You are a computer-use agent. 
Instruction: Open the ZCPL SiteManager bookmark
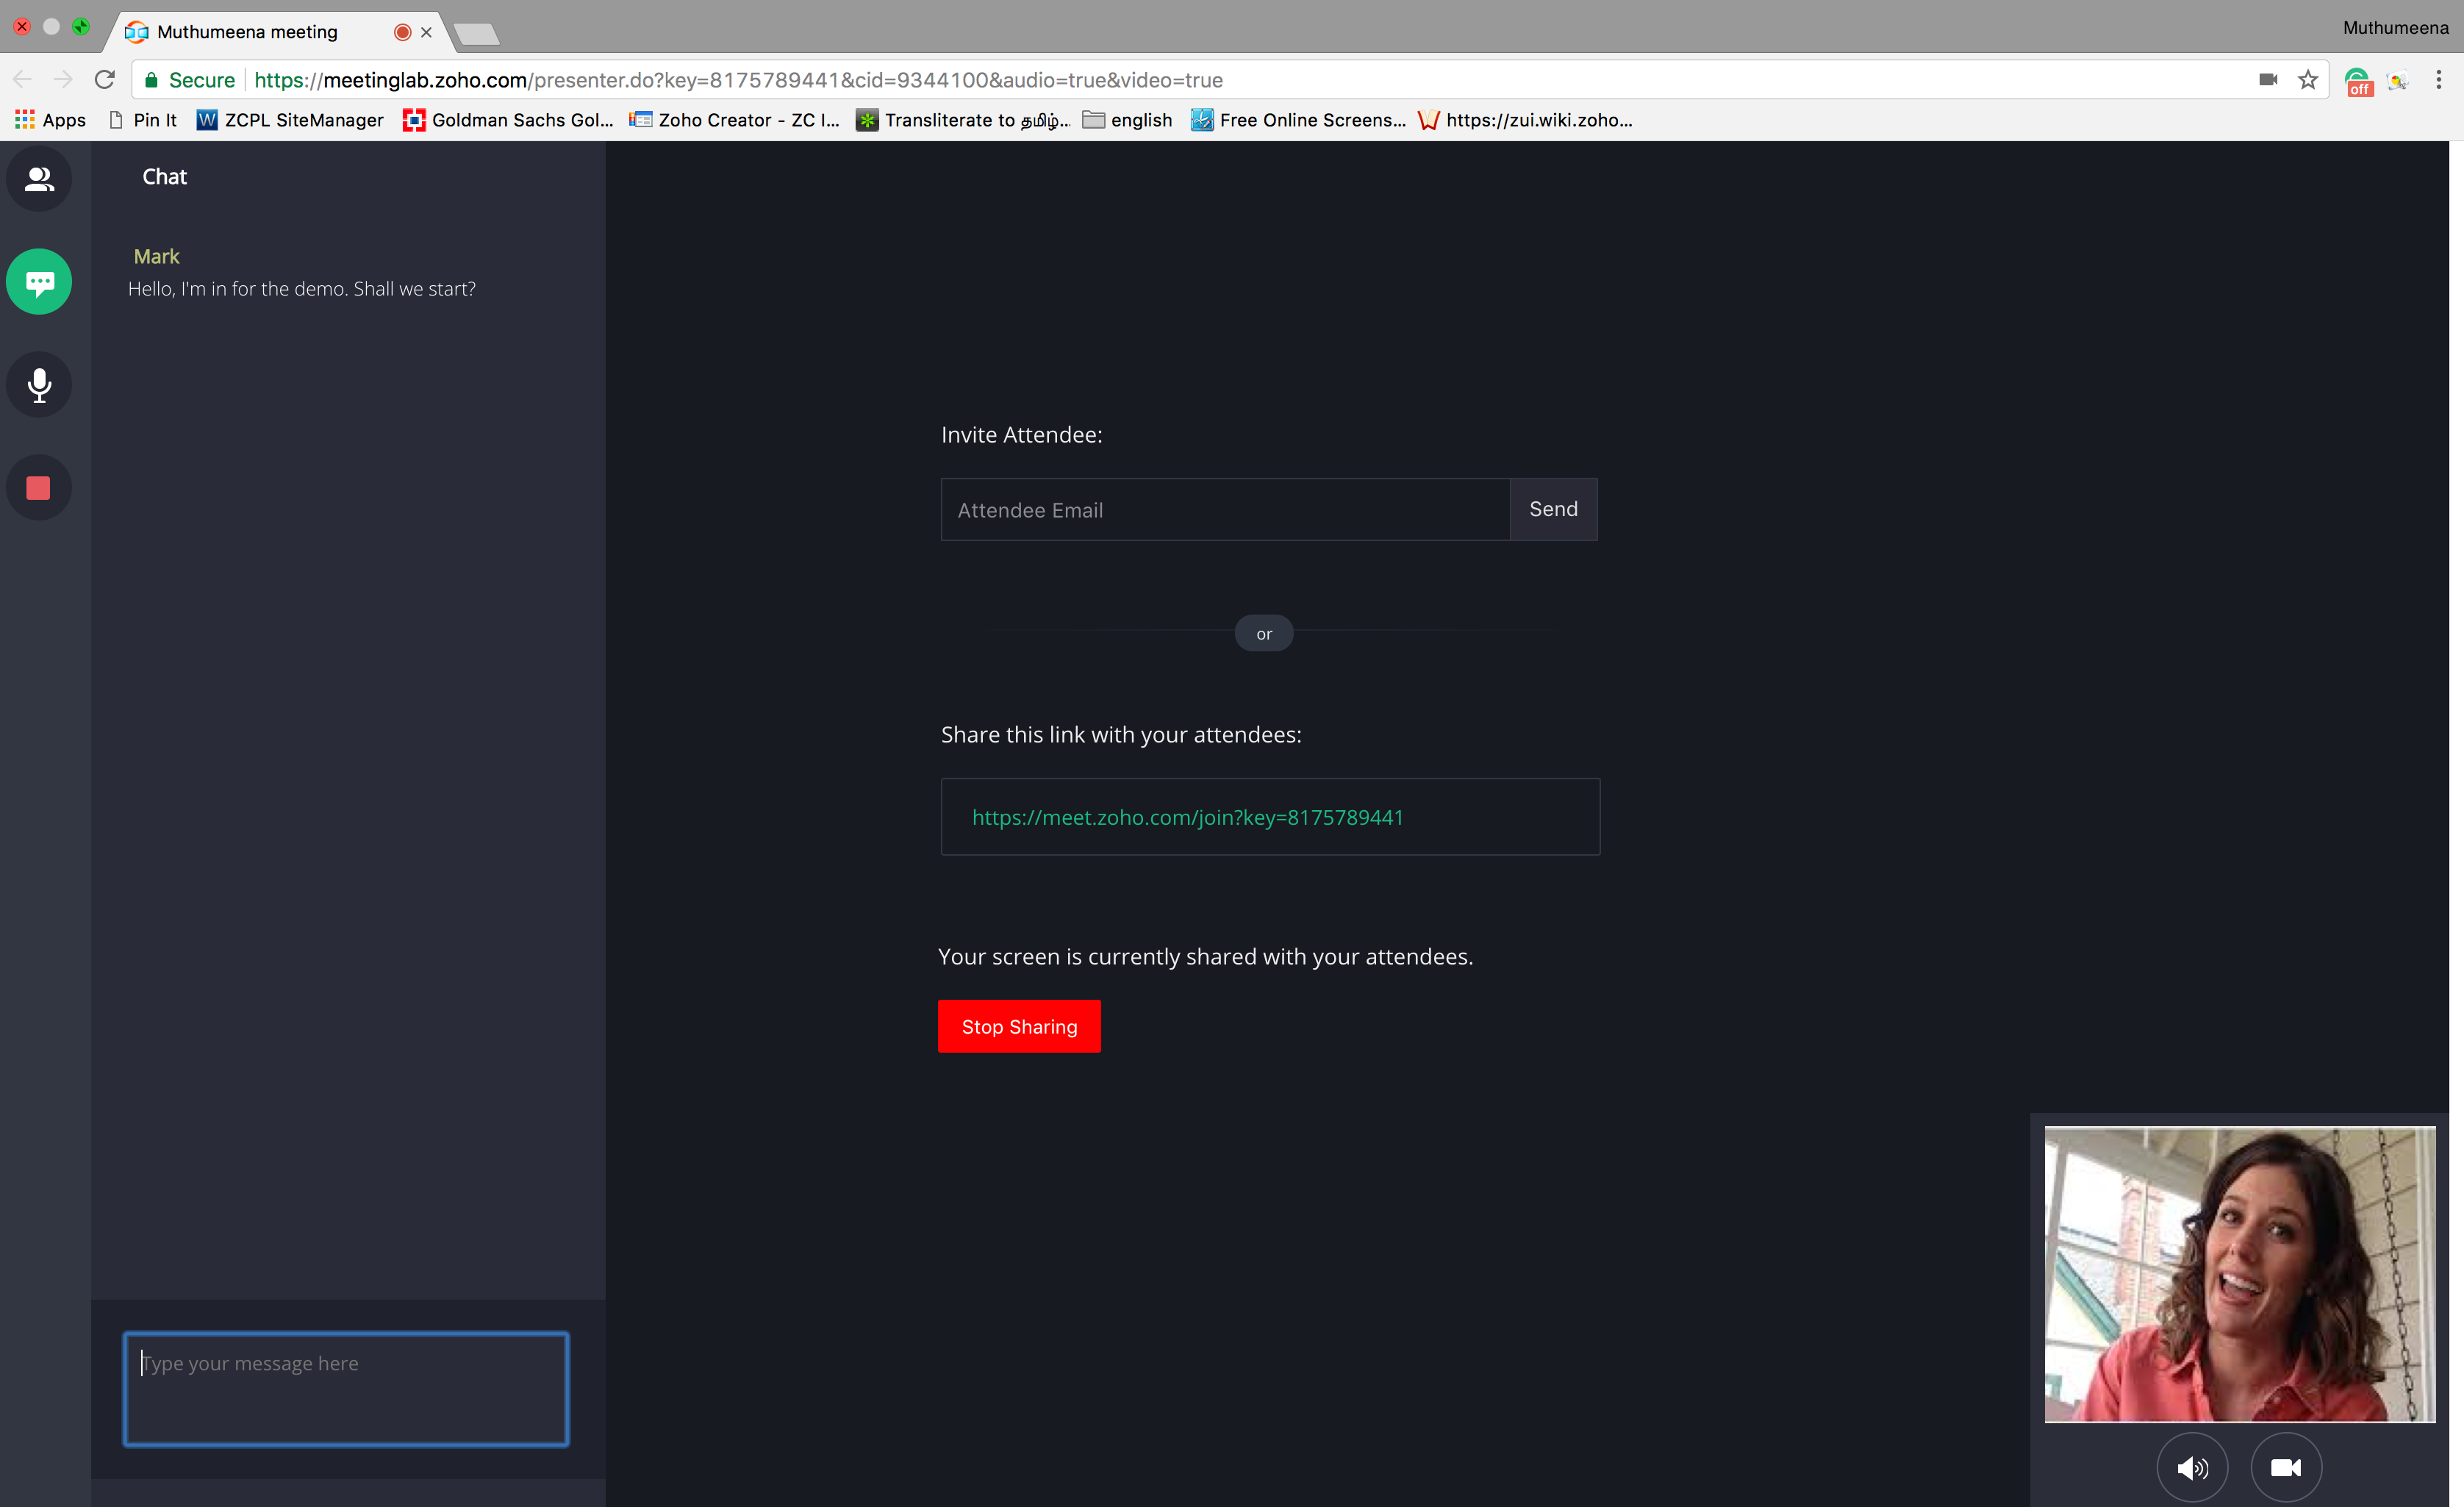click(x=290, y=120)
